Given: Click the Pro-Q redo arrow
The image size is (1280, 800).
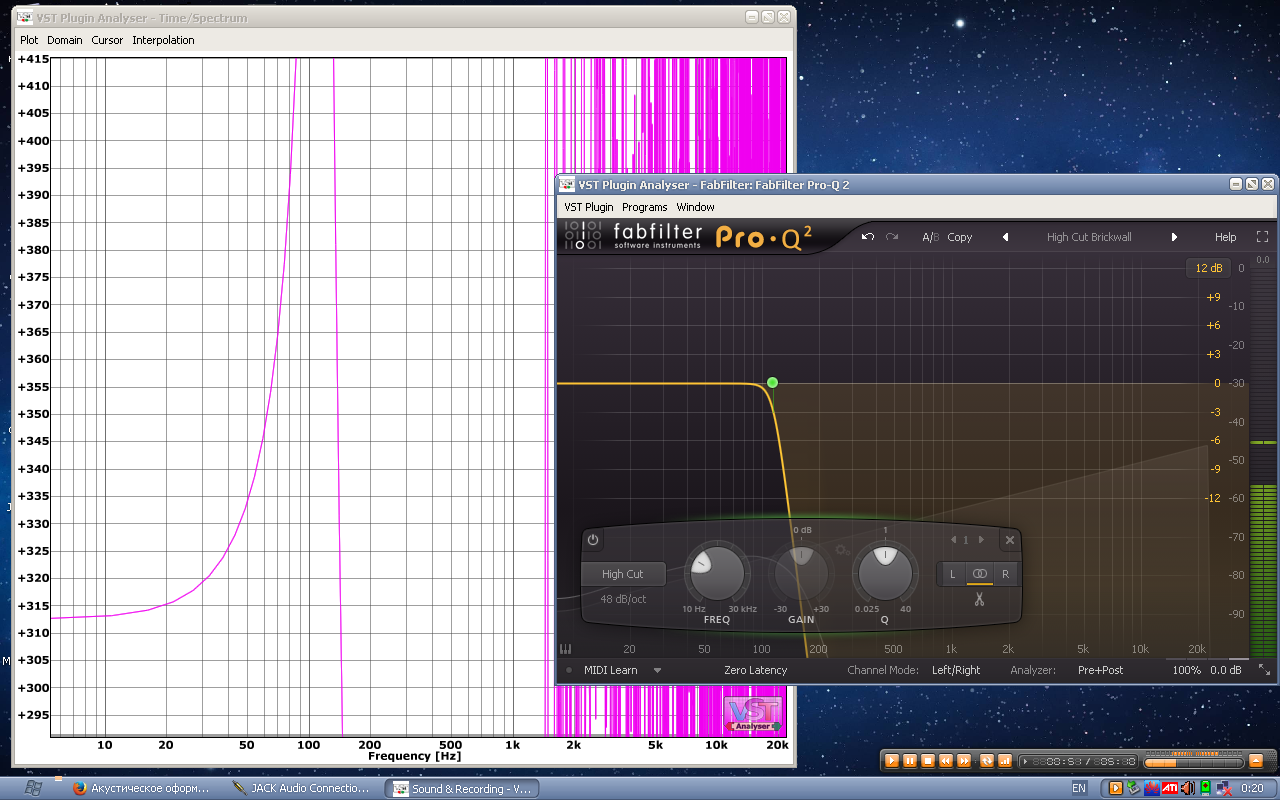Looking at the screenshot, I should tap(892, 237).
